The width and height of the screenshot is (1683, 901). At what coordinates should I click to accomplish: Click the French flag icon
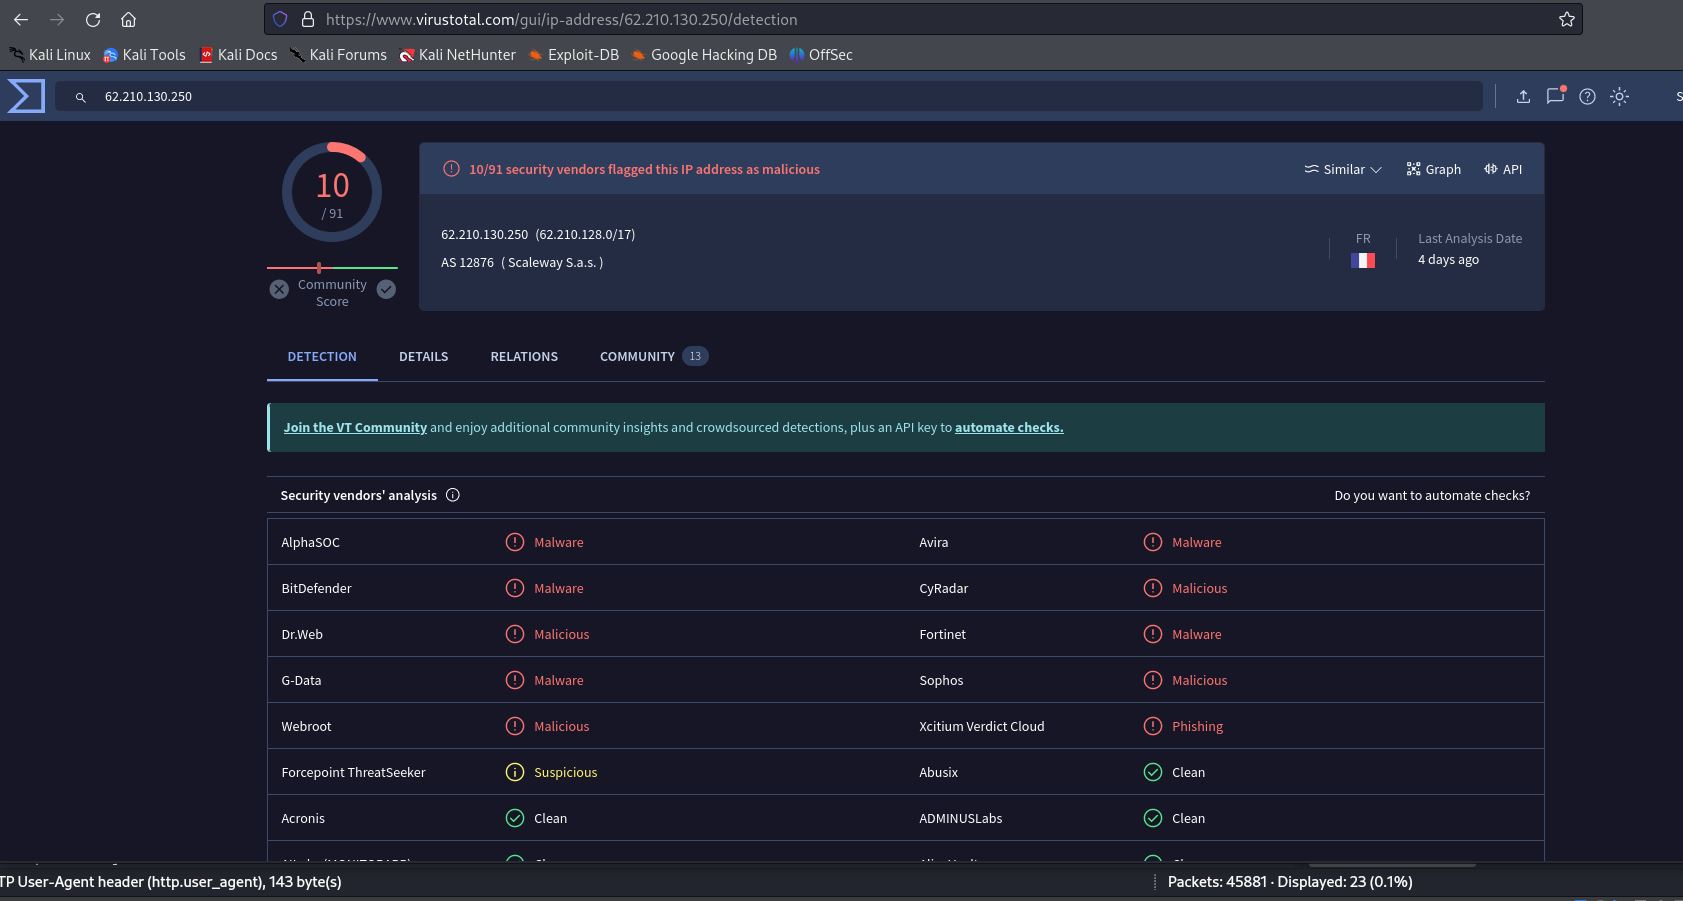[1363, 260]
